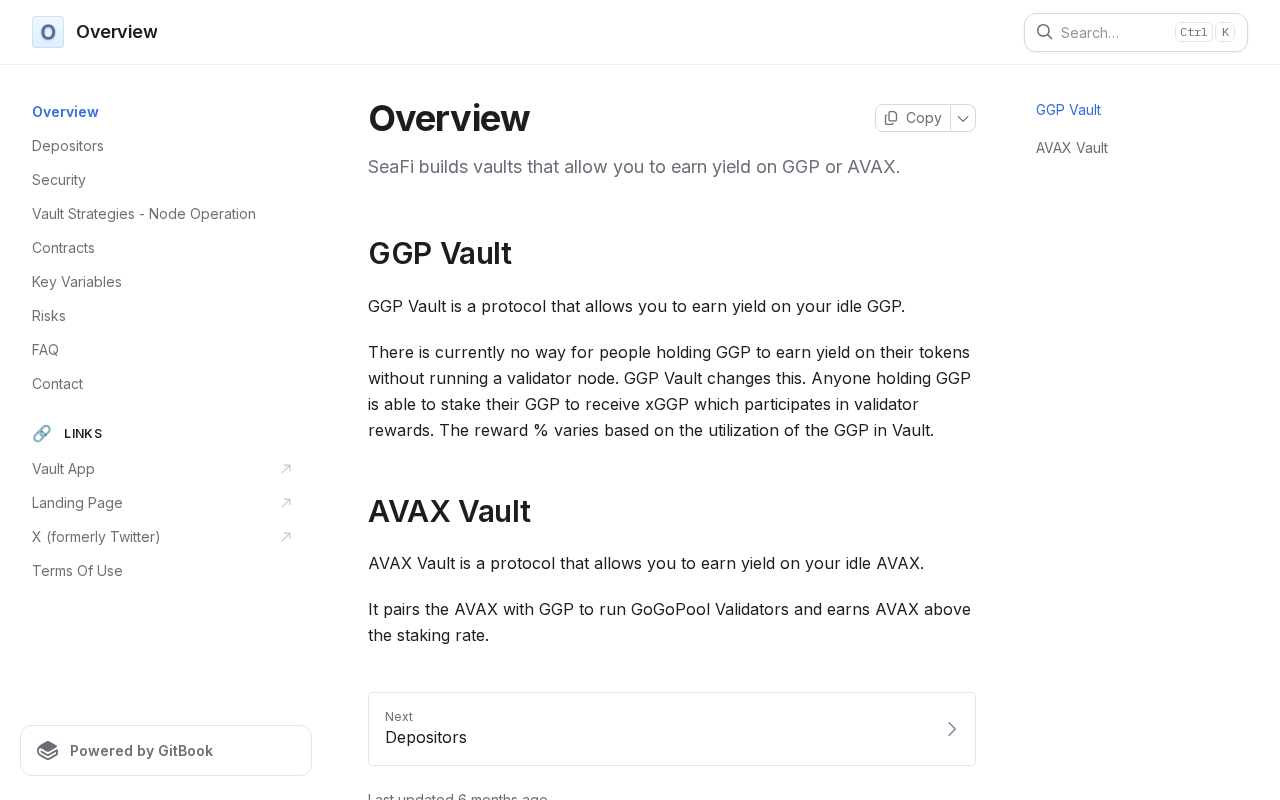Click the Copy page icon button
This screenshot has width=1280, height=800.
(891, 118)
